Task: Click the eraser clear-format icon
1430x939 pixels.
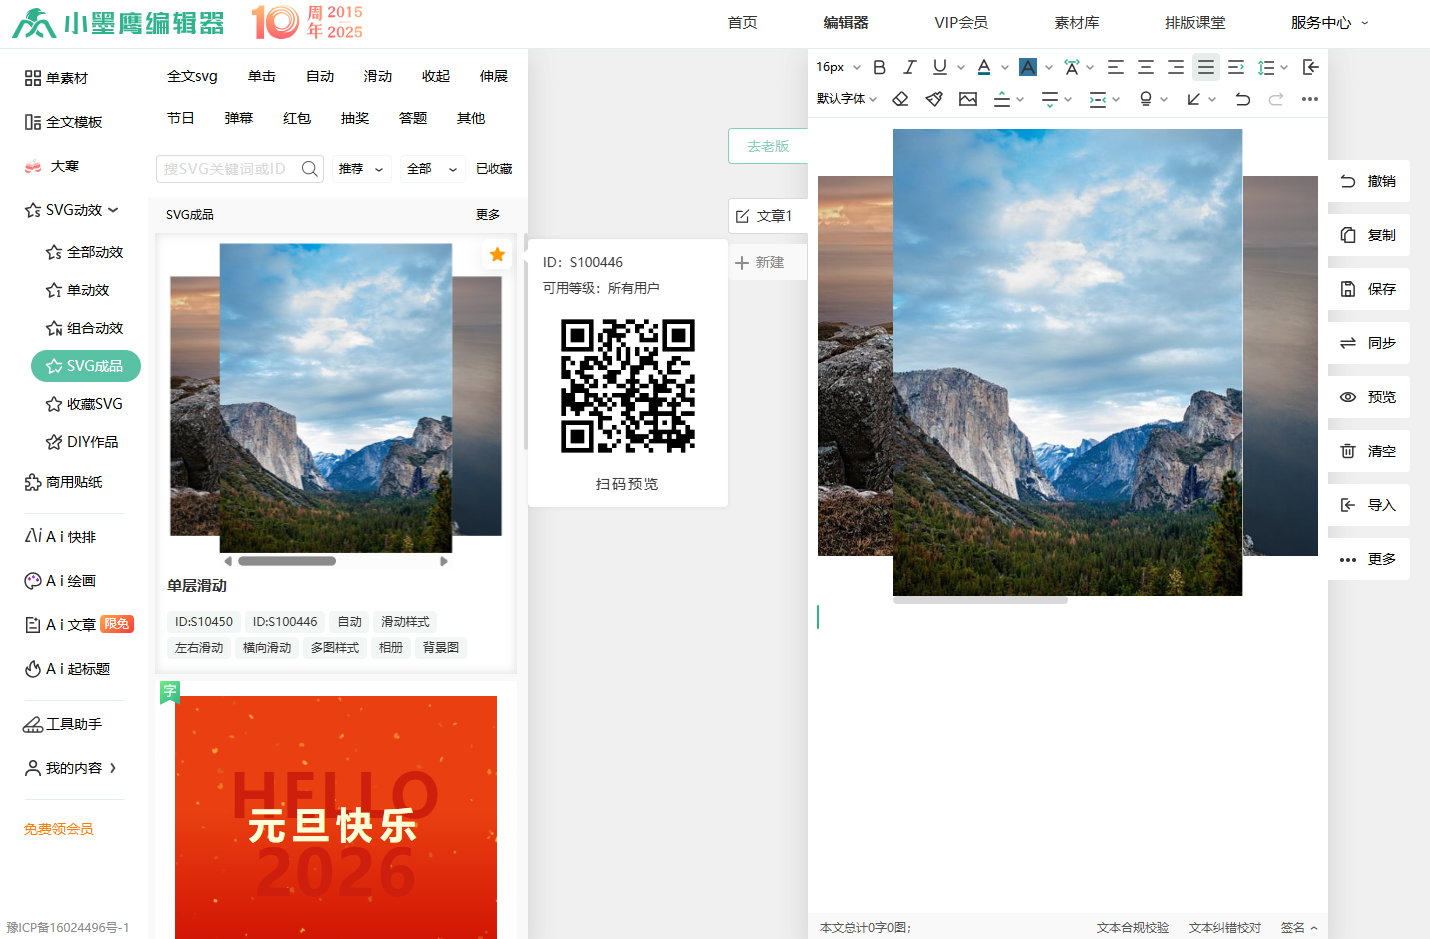Action: (900, 99)
